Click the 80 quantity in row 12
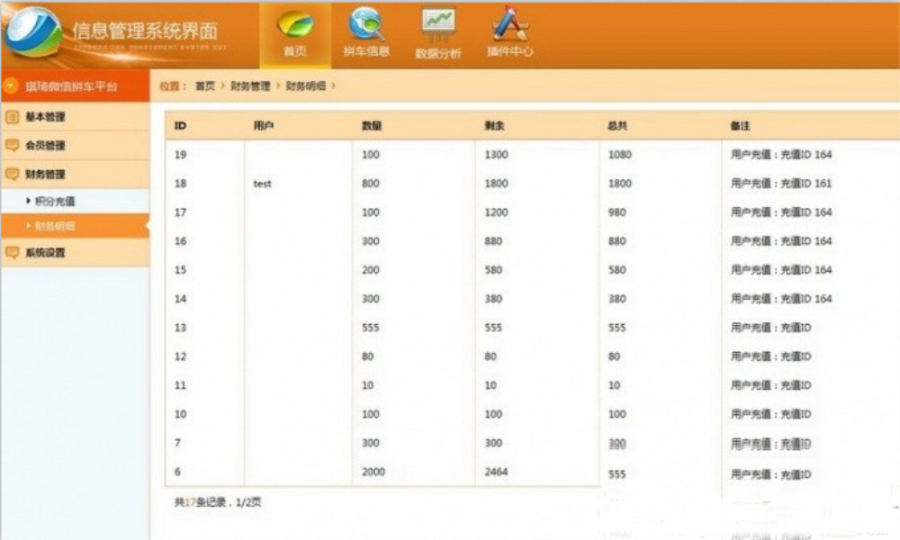The image size is (900, 540). [368, 356]
